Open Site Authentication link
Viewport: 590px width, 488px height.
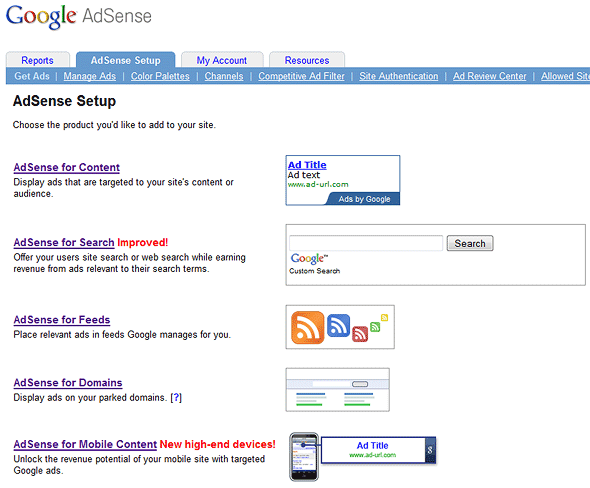coord(398,76)
